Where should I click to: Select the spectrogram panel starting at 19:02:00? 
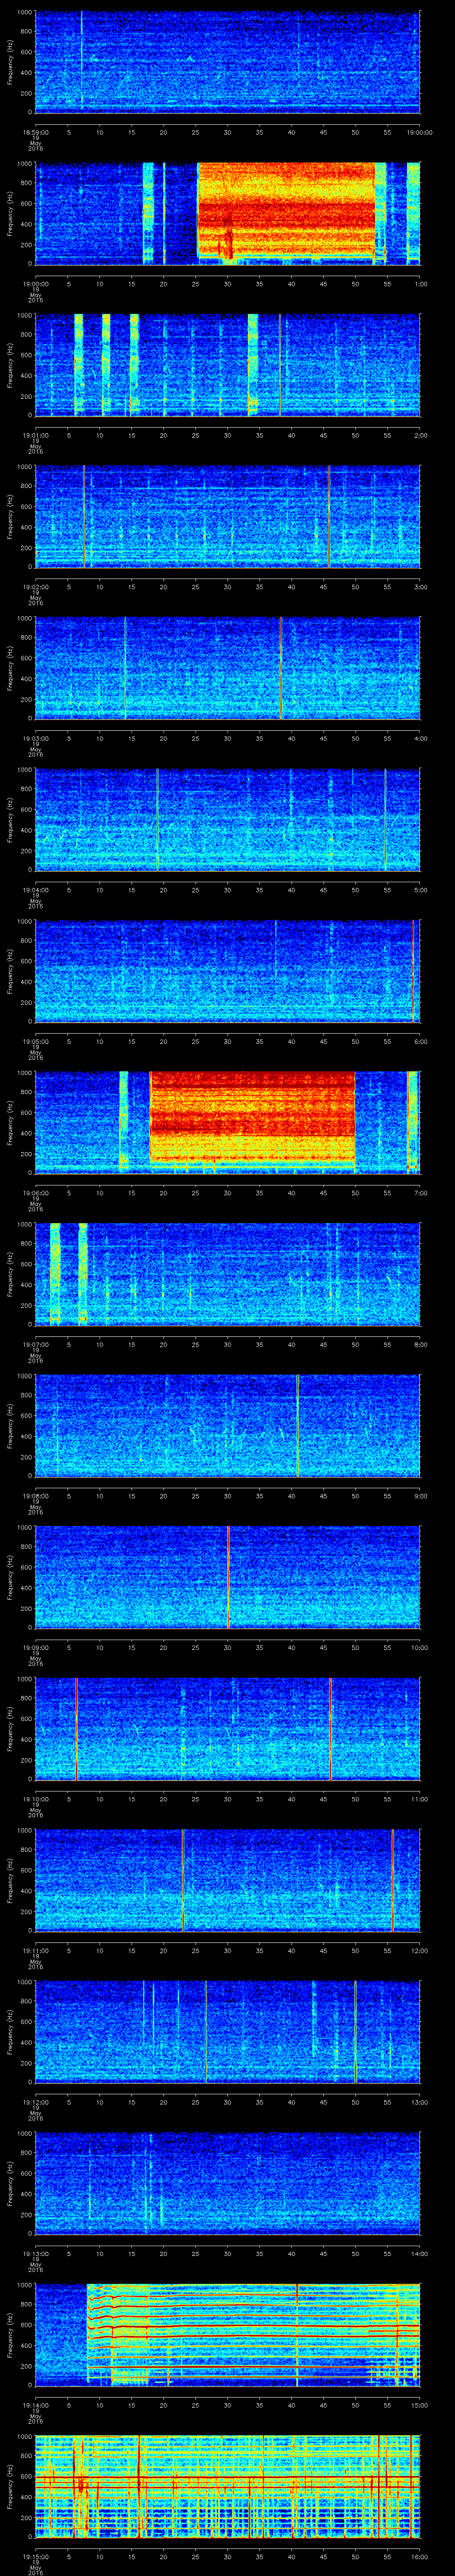click(x=228, y=516)
